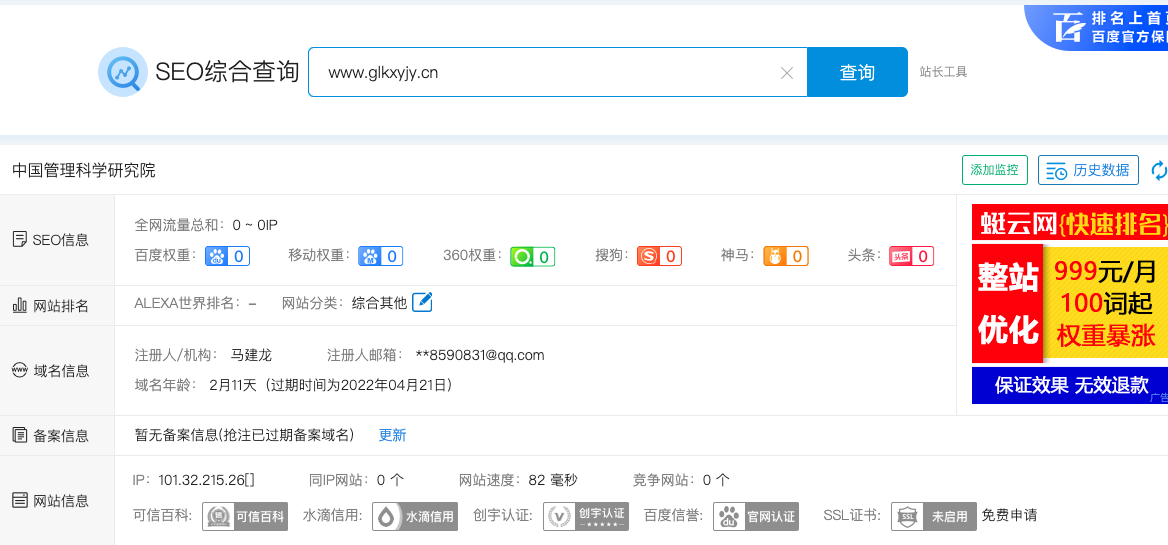The image size is (1168, 545).
Task: Click the 查询 search button
Action: [x=857, y=72]
